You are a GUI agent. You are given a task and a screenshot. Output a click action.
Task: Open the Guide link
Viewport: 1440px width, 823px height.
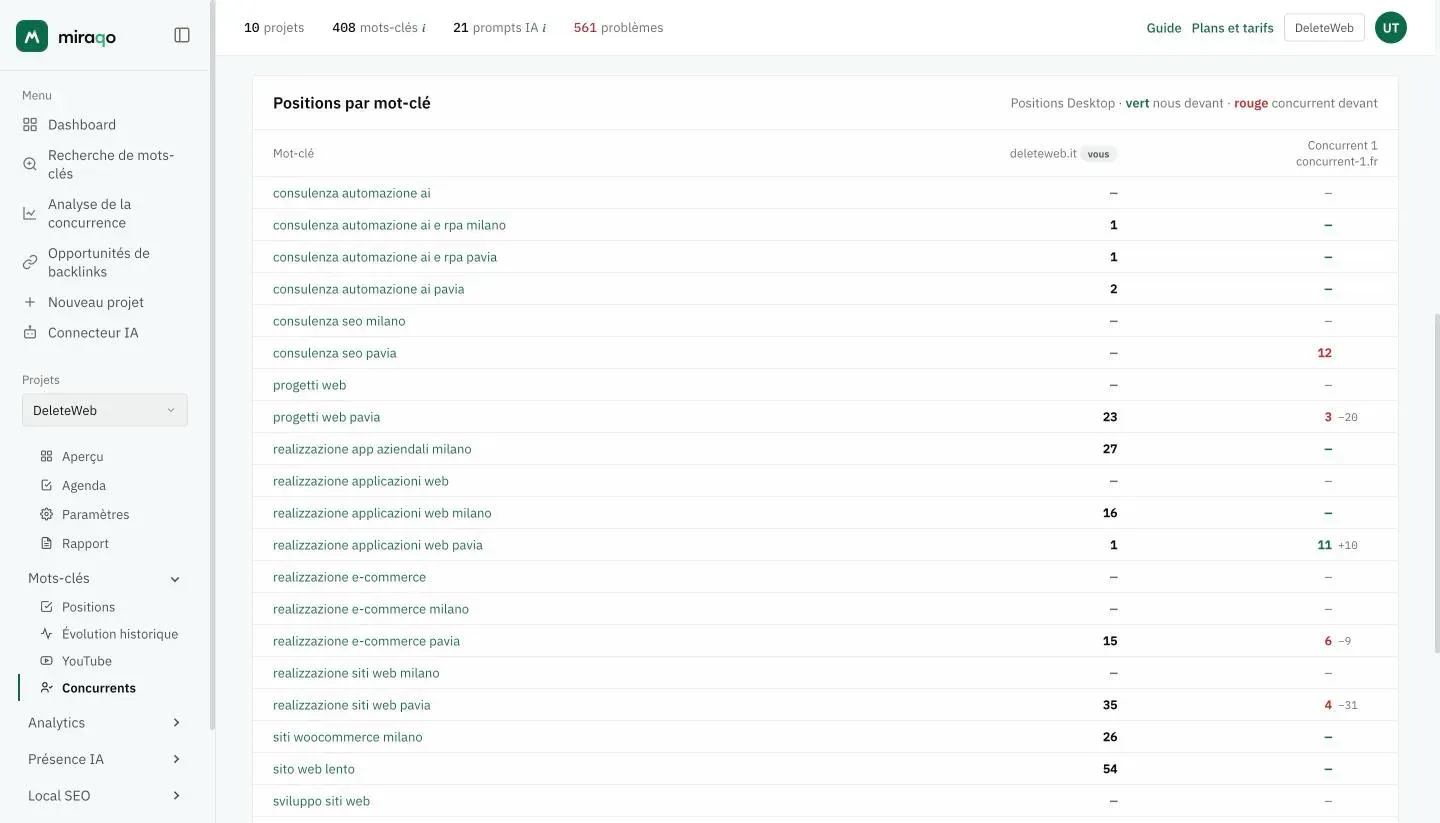[1164, 28]
